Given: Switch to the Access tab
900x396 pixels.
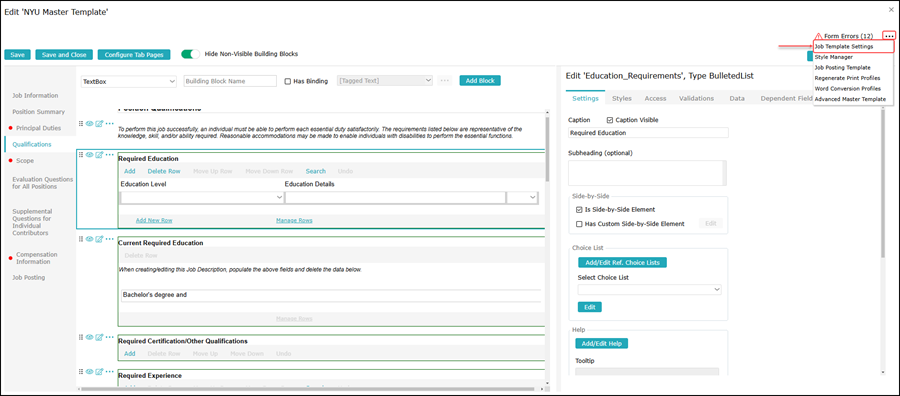Looking at the screenshot, I should 655,99.
